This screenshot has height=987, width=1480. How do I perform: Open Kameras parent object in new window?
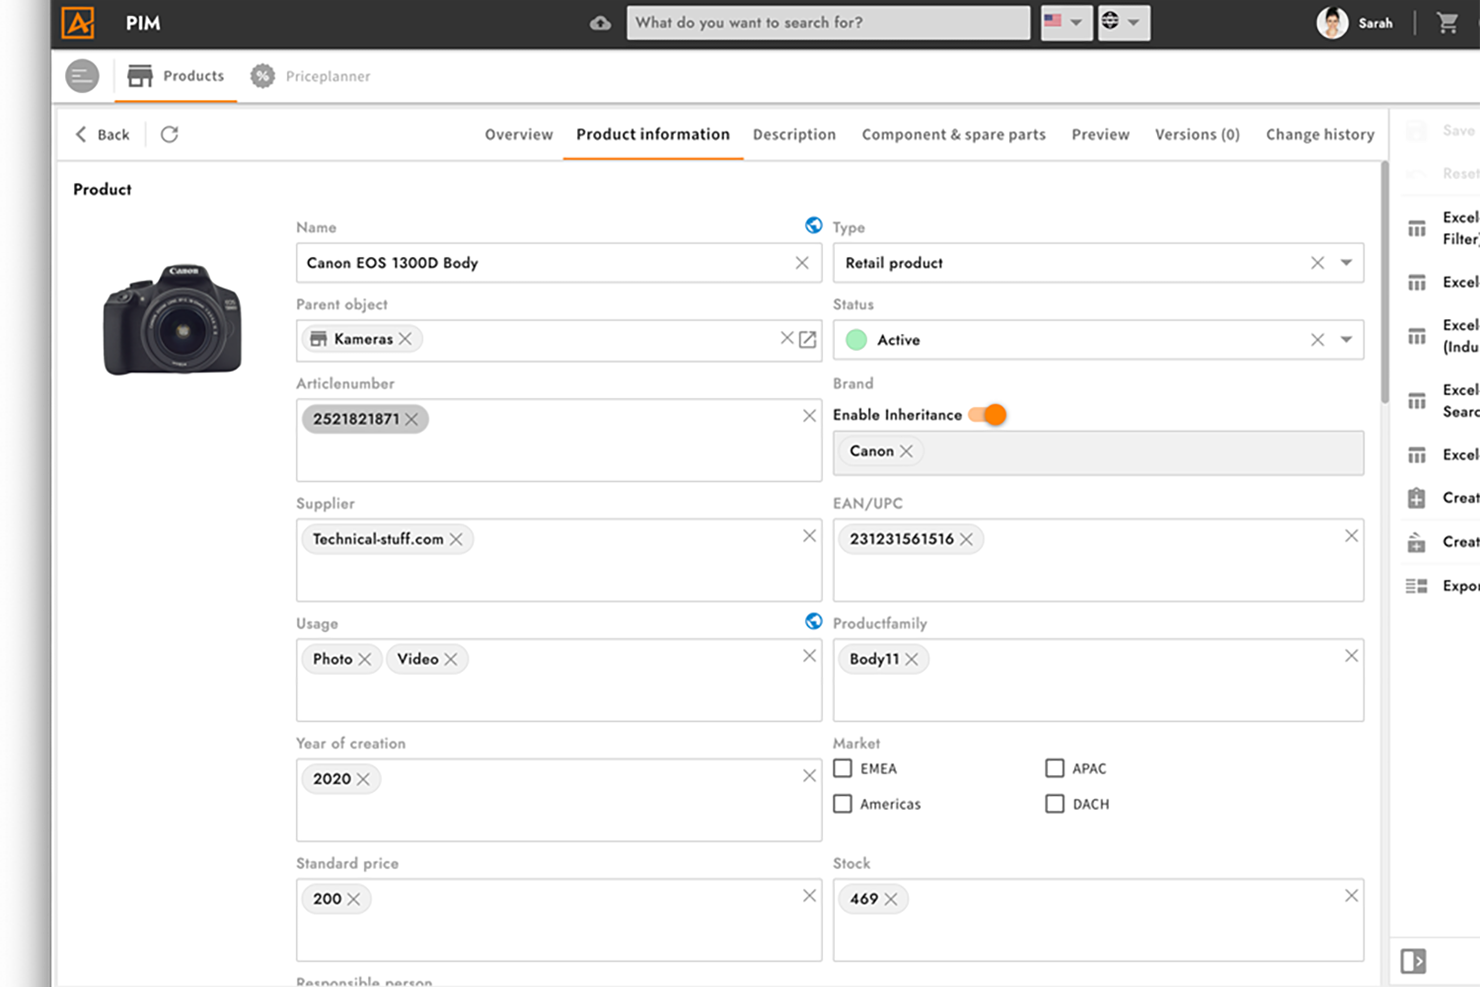point(808,339)
